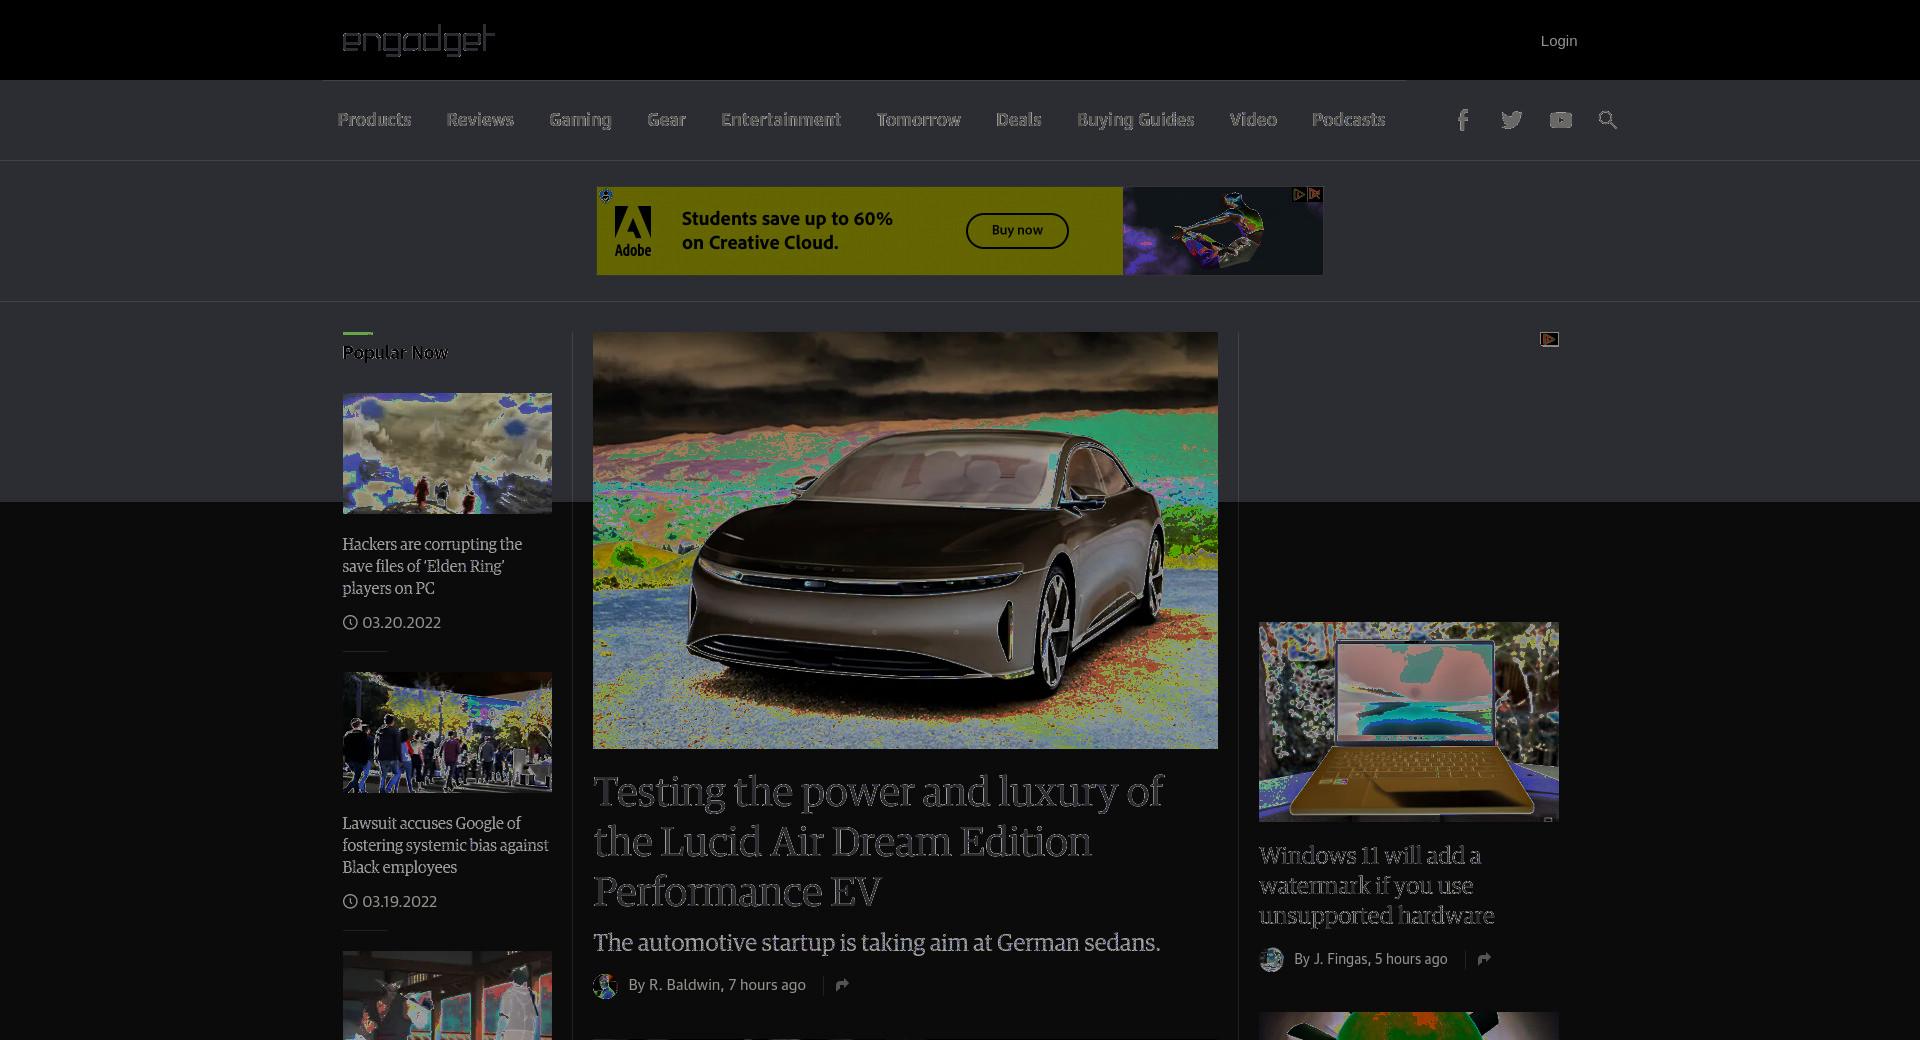Image resolution: width=1920 pixels, height=1040 pixels.
Task: Open Elden Ring article thumbnail
Action: [447, 453]
